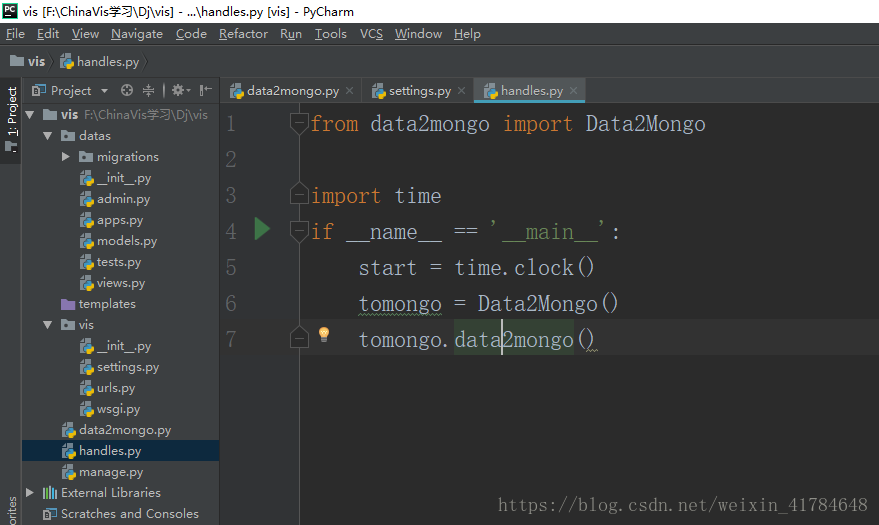Select manage.py in the project tree
The height and width of the screenshot is (525, 879).
pyautogui.click(x=103, y=472)
